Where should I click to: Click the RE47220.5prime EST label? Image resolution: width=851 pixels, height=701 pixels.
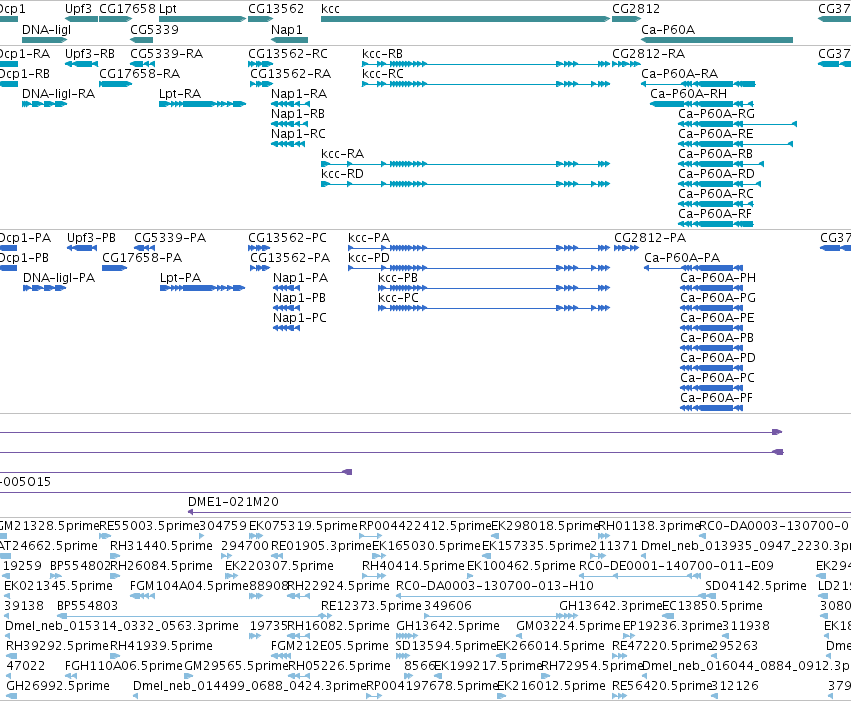point(662,646)
